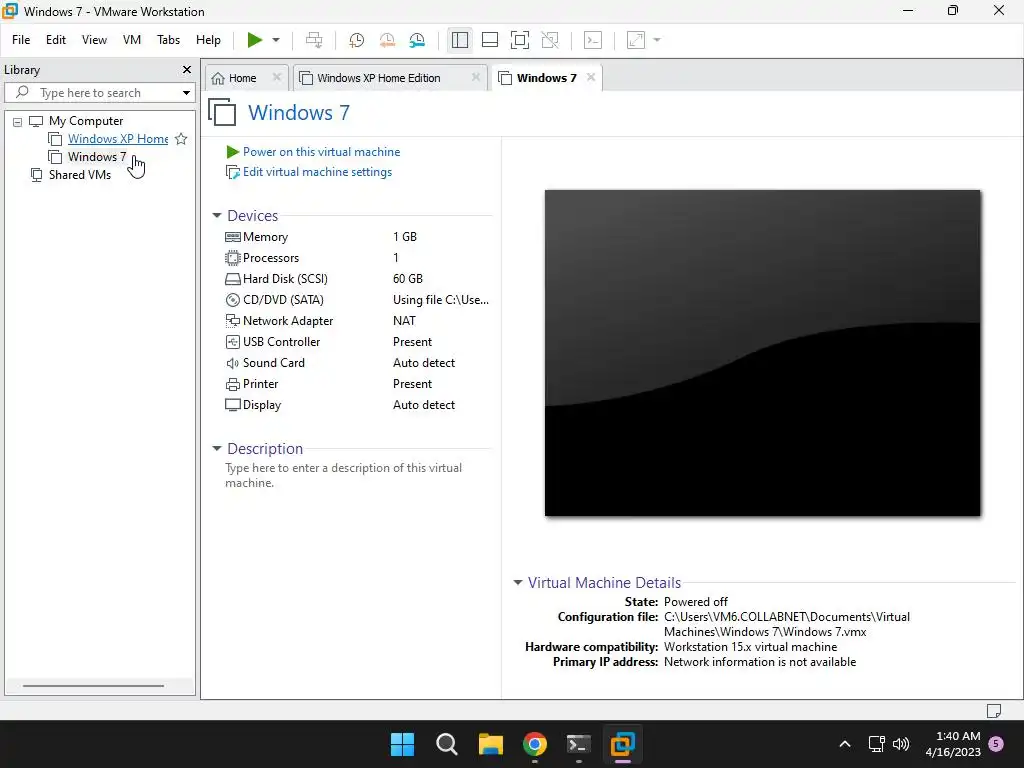Take a snapshot of this virtual machine
The image size is (1024, 768).
[356, 40]
